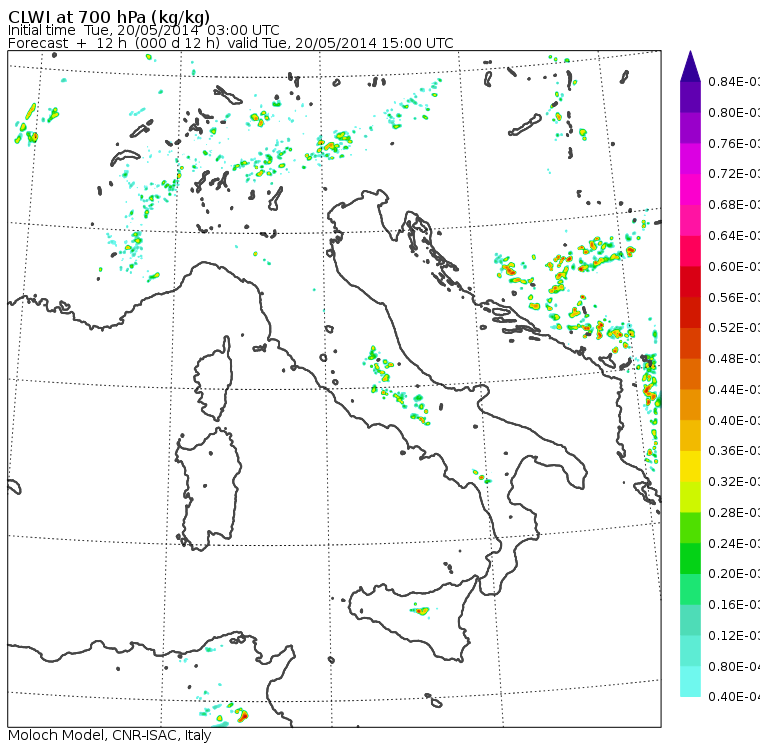Pick the yellow band between 0.32E-03 and 0.36E-03
The image size is (760, 749).
(690, 466)
